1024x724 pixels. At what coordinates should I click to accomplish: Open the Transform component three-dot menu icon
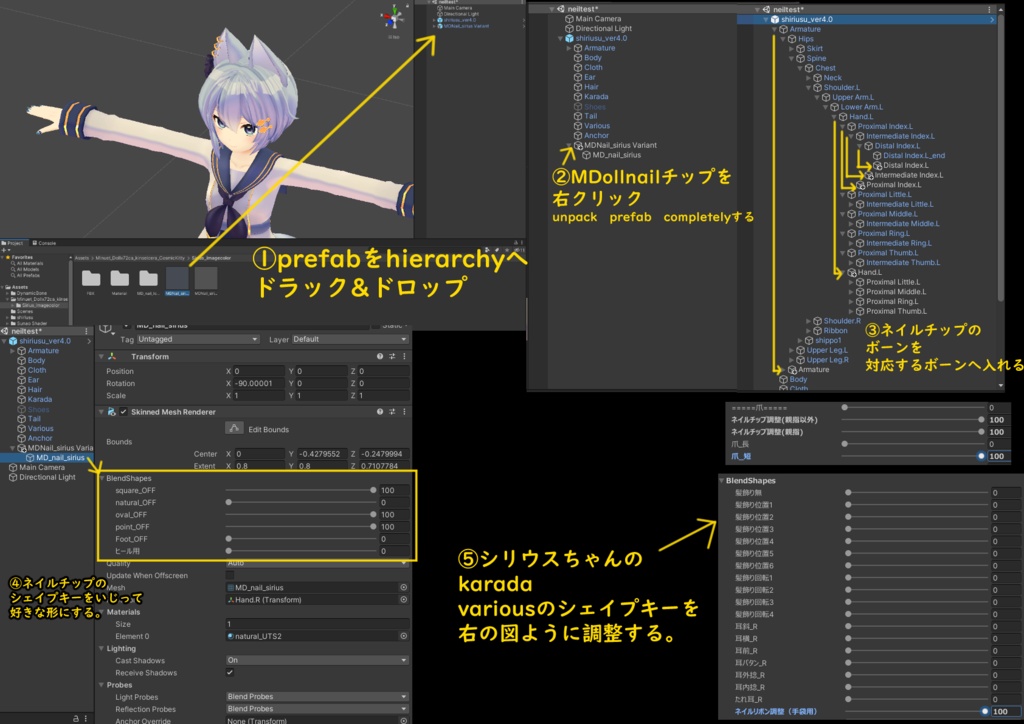tap(405, 356)
